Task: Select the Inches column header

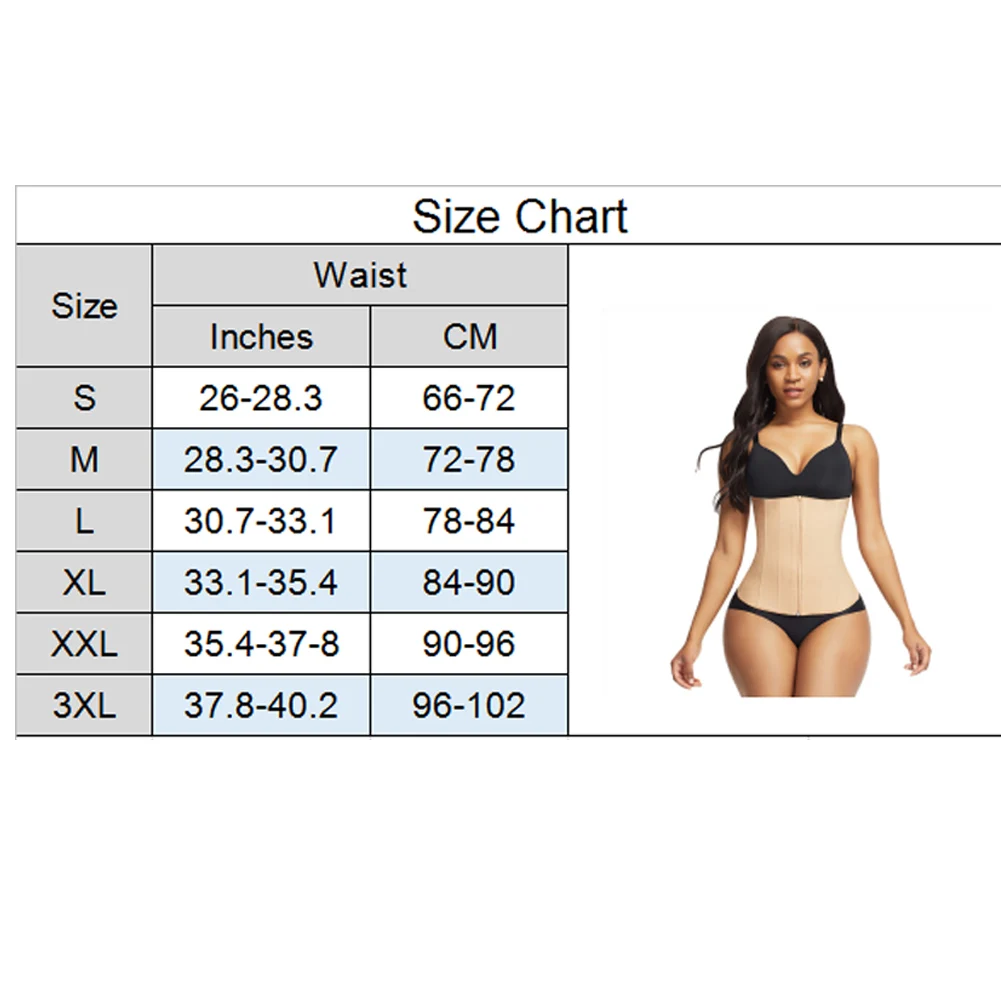Action: 261,337
